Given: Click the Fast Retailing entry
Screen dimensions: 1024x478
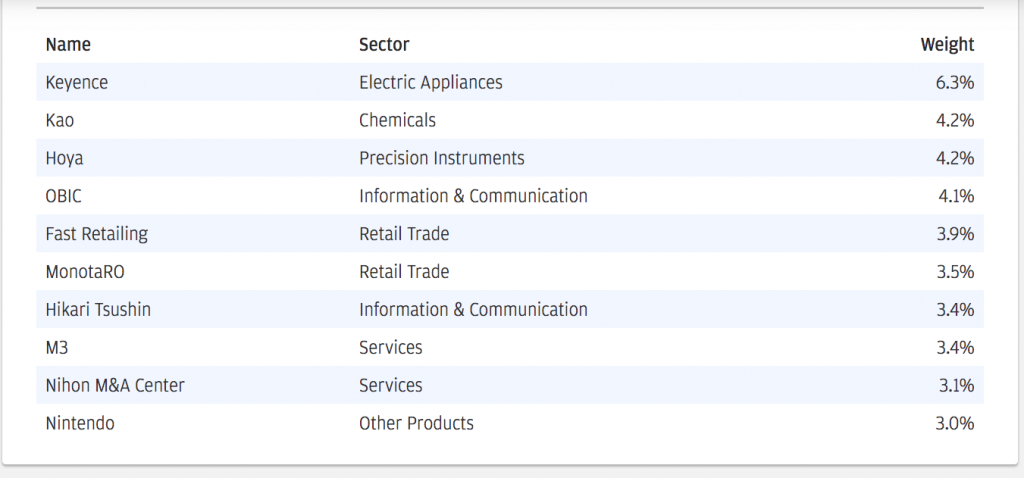Looking at the screenshot, I should click(97, 234).
